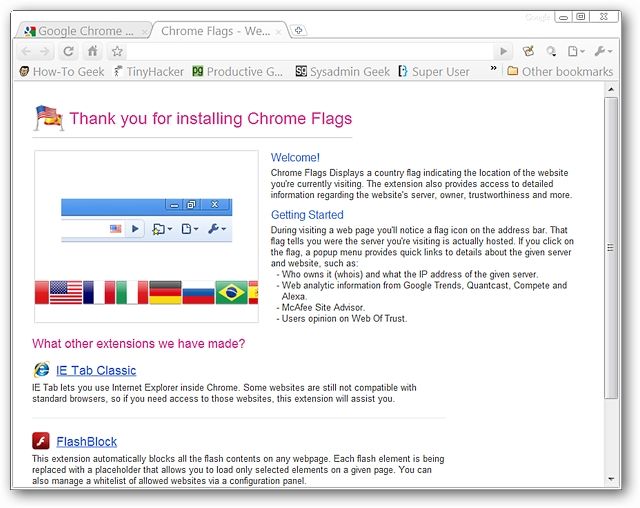640x508 pixels.
Task: Select the Chrome Flags tab
Action: (220, 31)
